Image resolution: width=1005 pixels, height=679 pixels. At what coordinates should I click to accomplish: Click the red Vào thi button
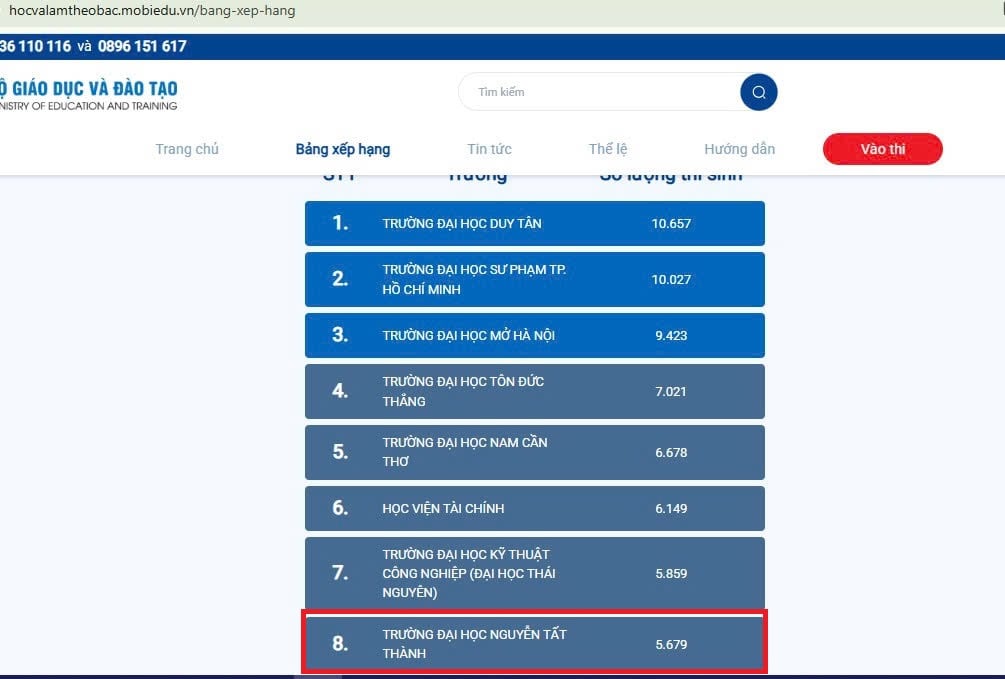pyautogui.click(x=883, y=149)
